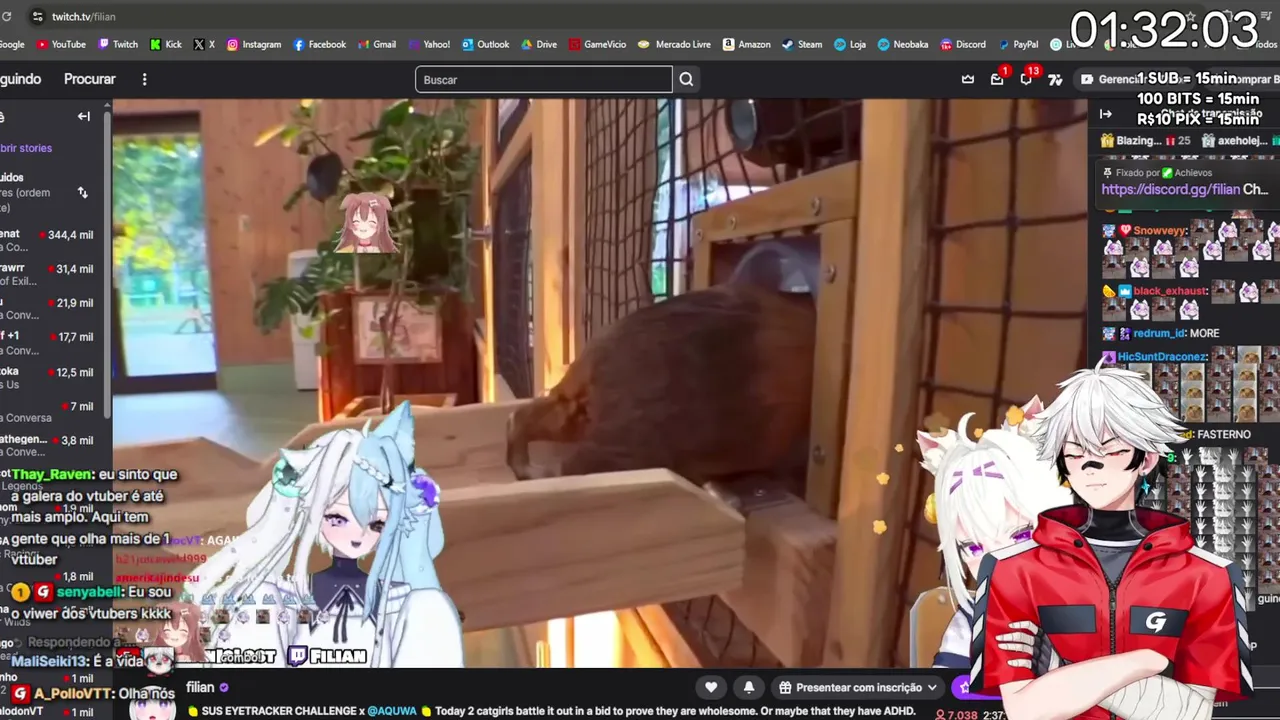Open the Neobaka bookmark
Screen dimensions: 1280x720
click(x=903, y=44)
